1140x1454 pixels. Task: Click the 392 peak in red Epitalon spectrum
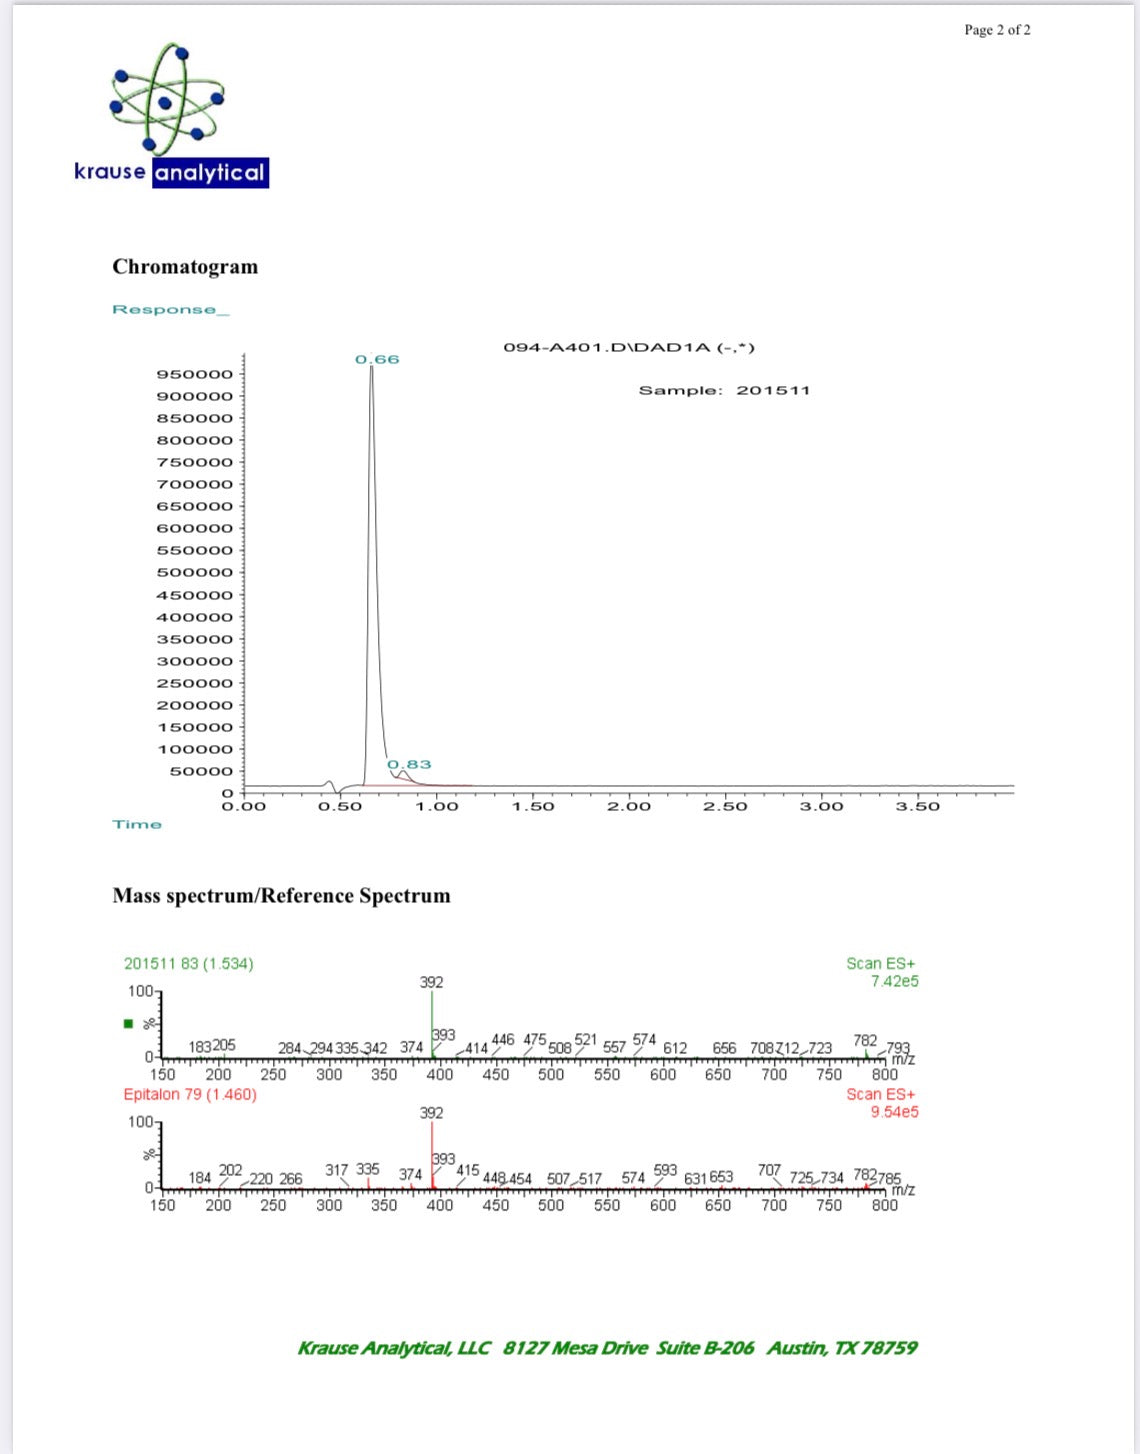pos(431,1113)
